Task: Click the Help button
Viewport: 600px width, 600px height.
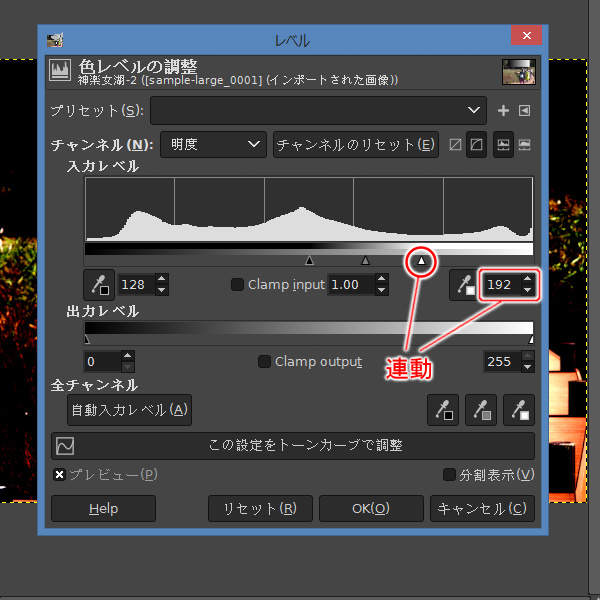Action: pyautogui.click(x=103, y=509)
